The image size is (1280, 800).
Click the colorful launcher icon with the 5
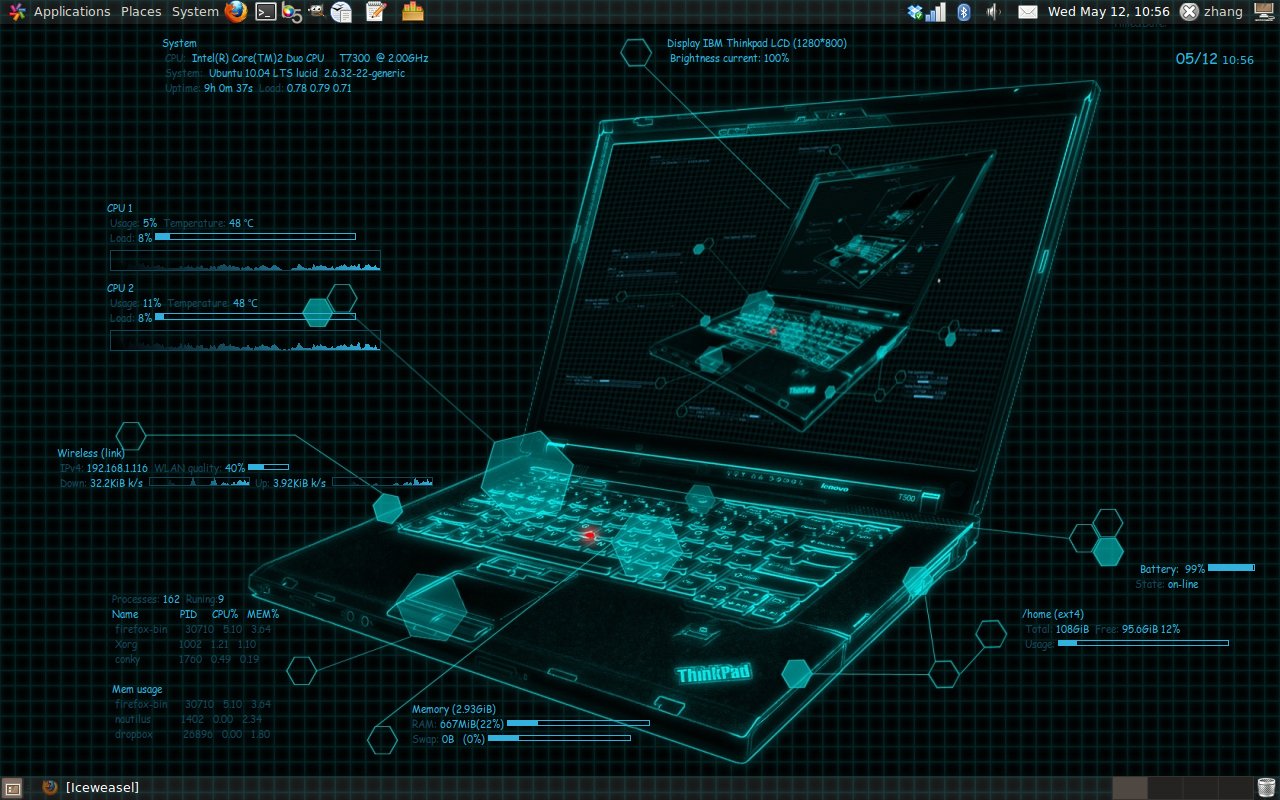coord(292,12)
